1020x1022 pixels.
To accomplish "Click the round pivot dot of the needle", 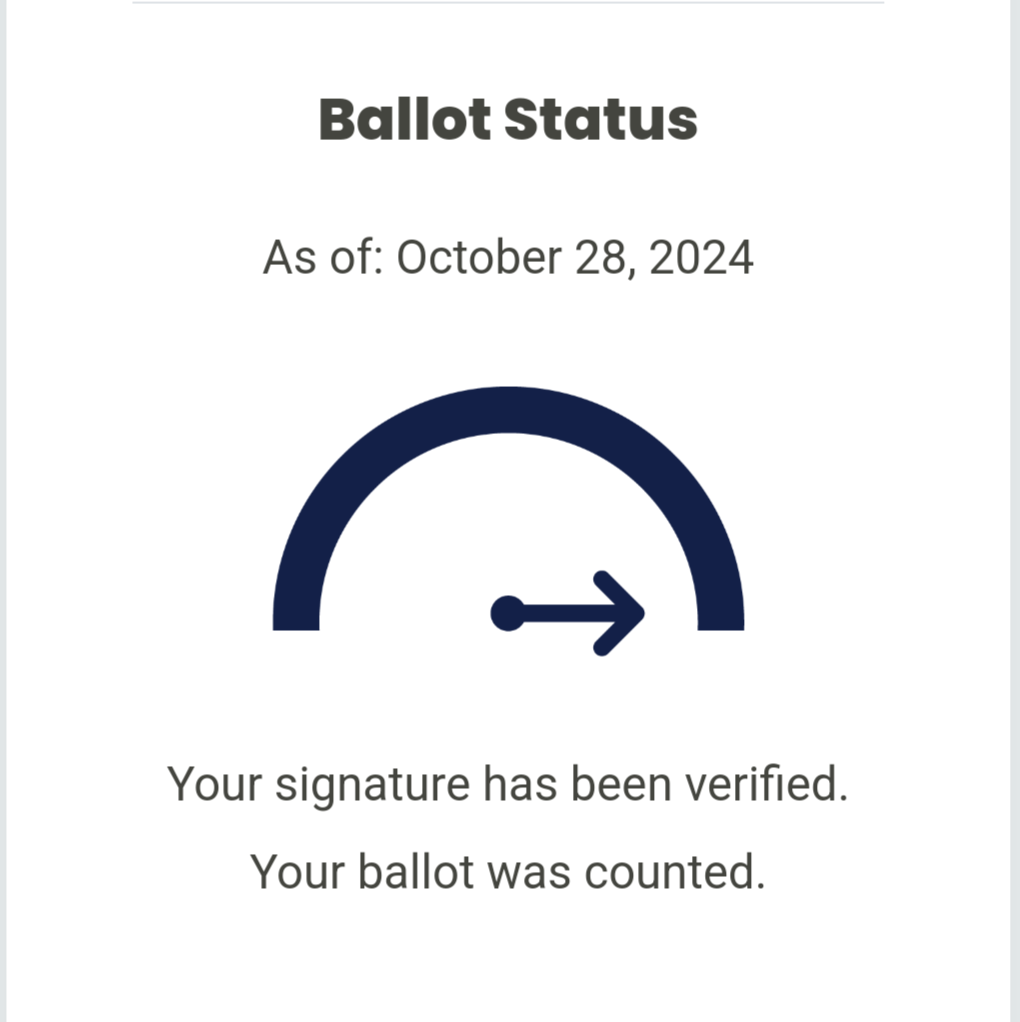I will [508, 613].
